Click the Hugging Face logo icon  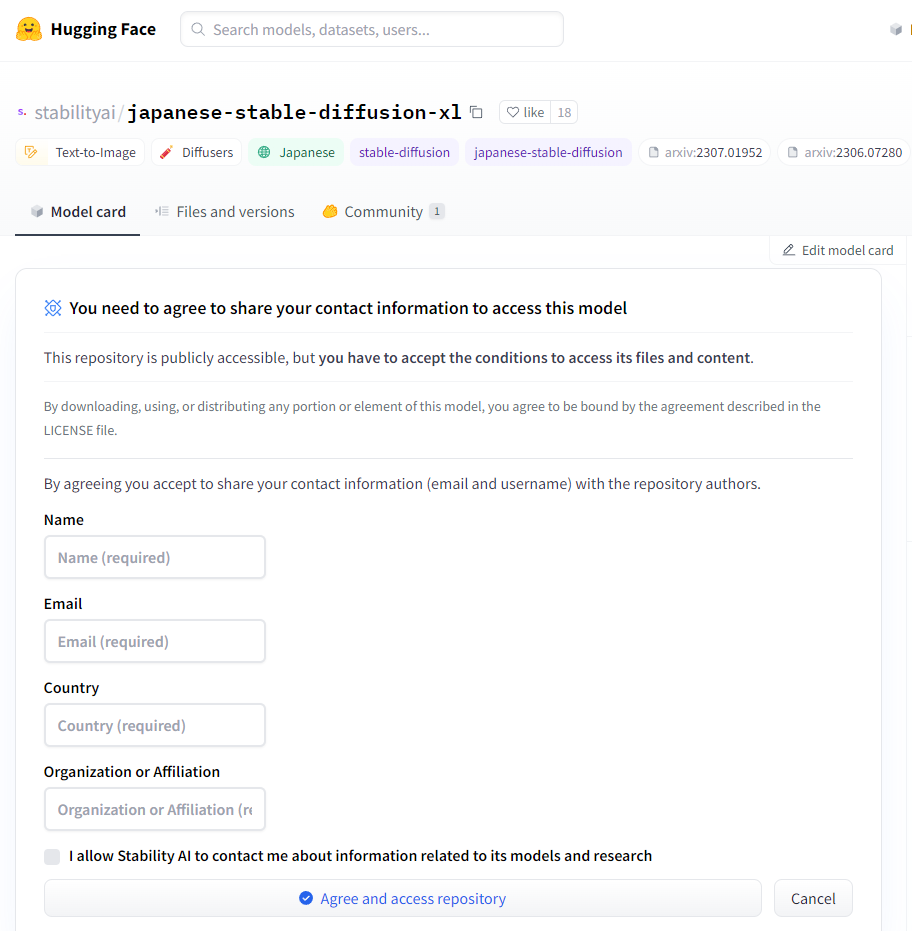click(29, 29)
